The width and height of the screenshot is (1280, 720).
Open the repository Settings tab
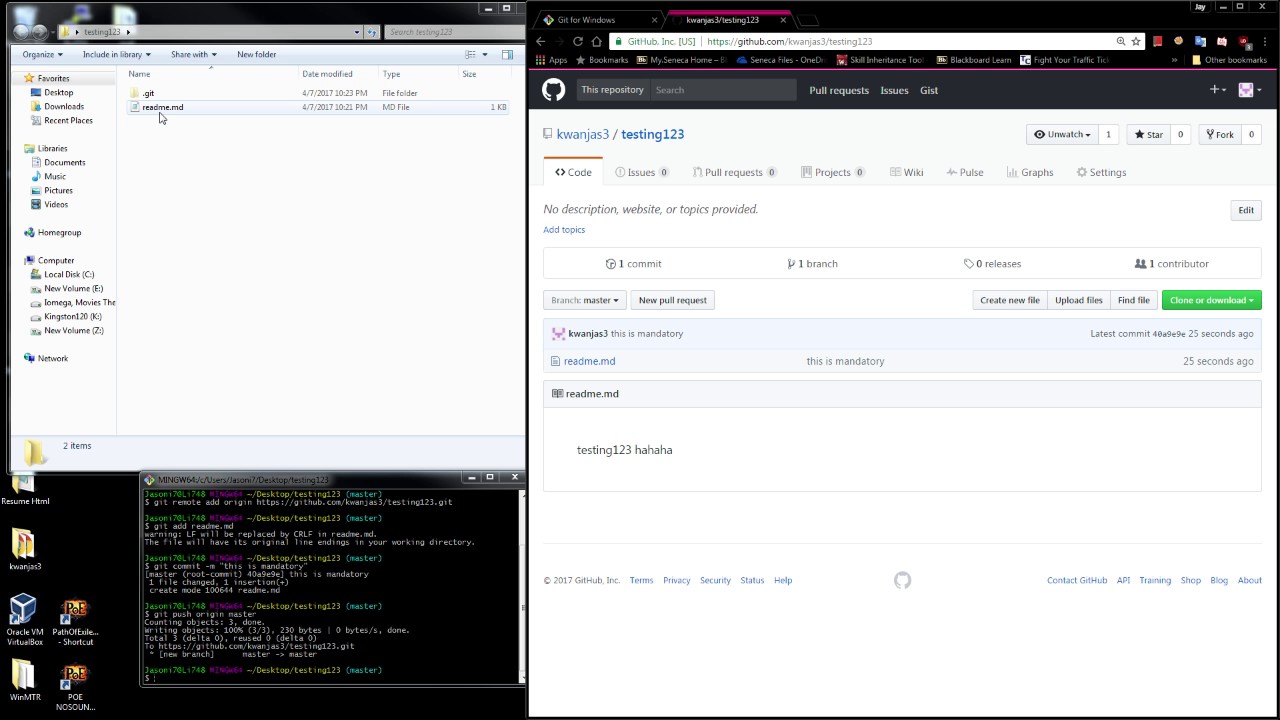click(x=1101, y=172)
